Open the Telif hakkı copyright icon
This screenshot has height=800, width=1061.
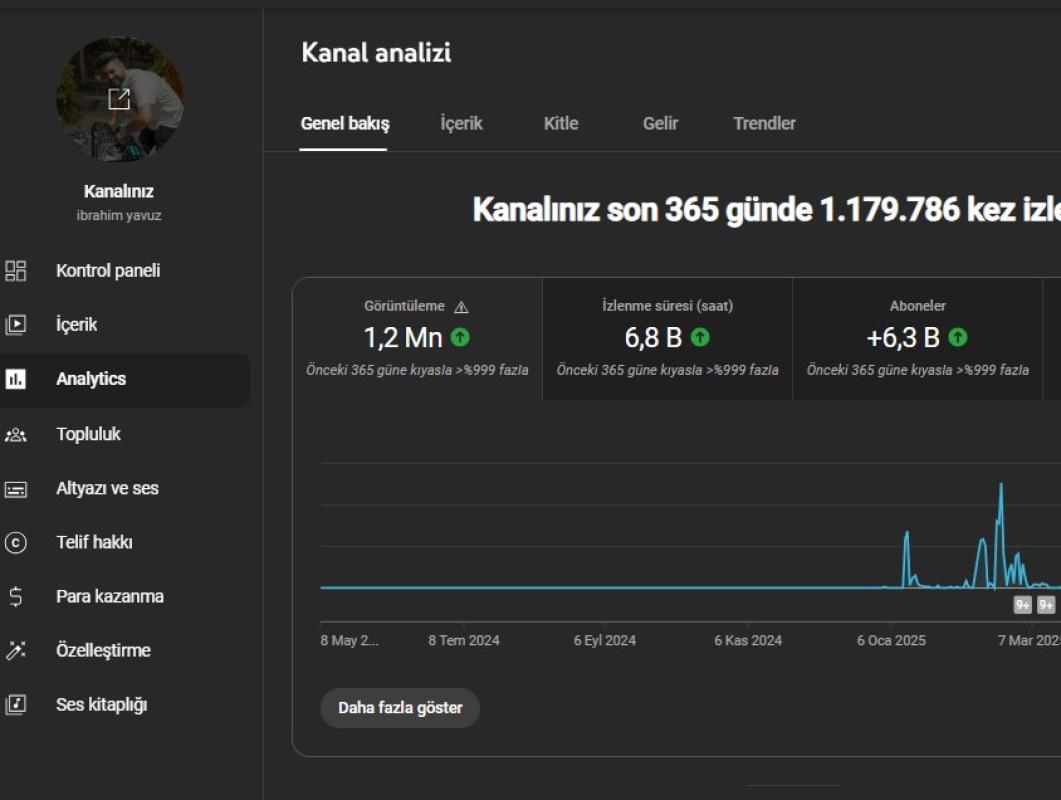tap(16, 543)
